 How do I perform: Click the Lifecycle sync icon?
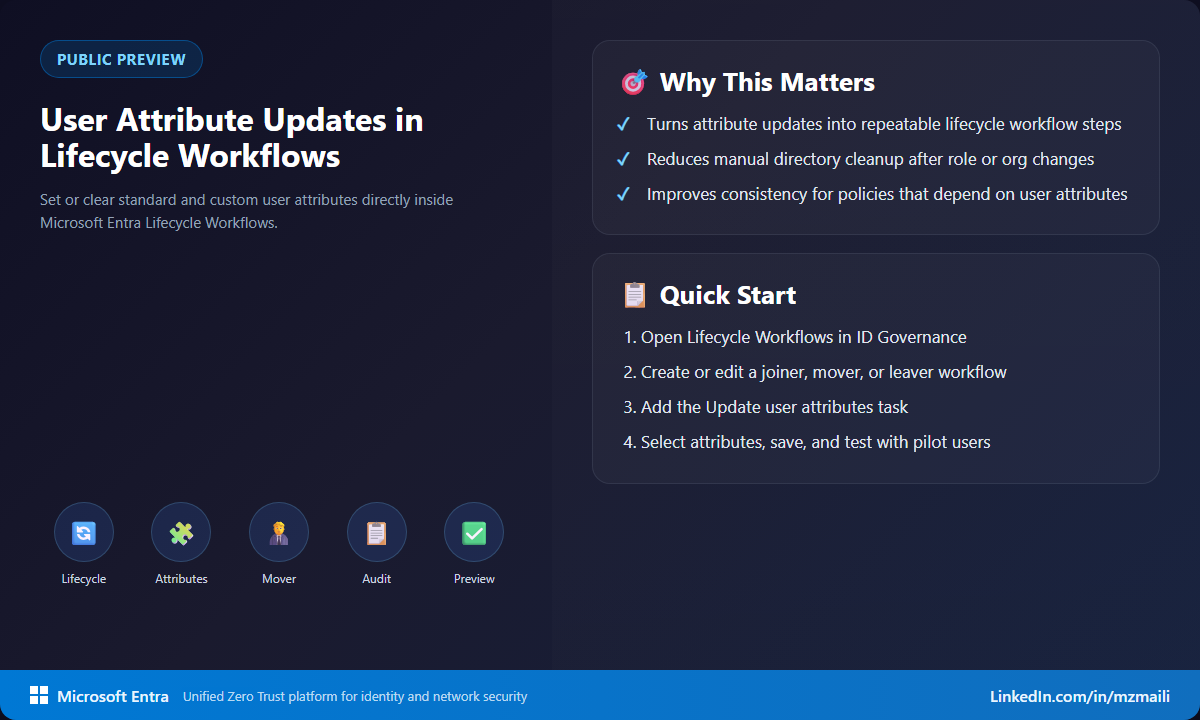(84, 532)
